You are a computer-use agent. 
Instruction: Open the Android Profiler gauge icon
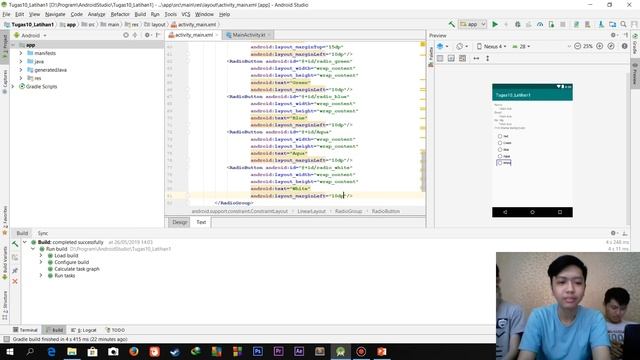[x=540, y=24]
